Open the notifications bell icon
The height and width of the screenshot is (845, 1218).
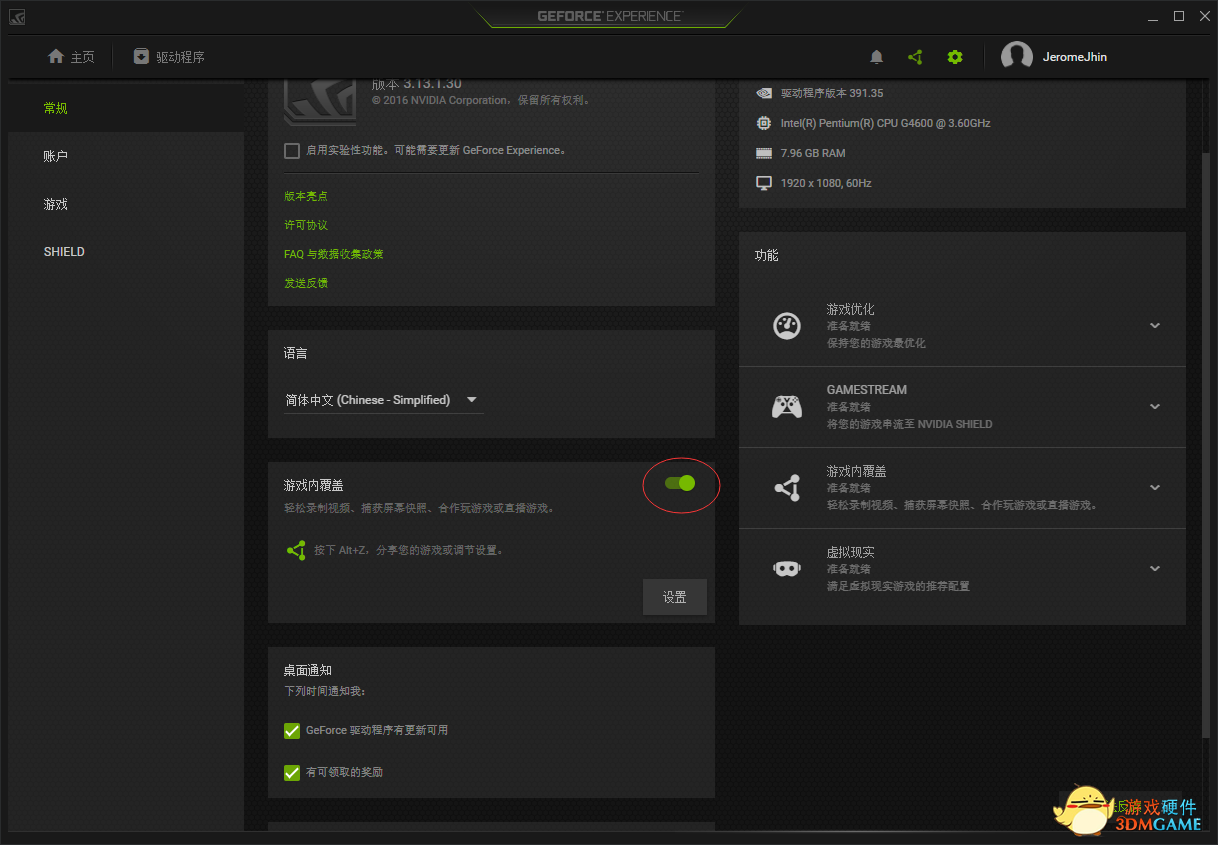pyautogui.click(x=877, y=57)
